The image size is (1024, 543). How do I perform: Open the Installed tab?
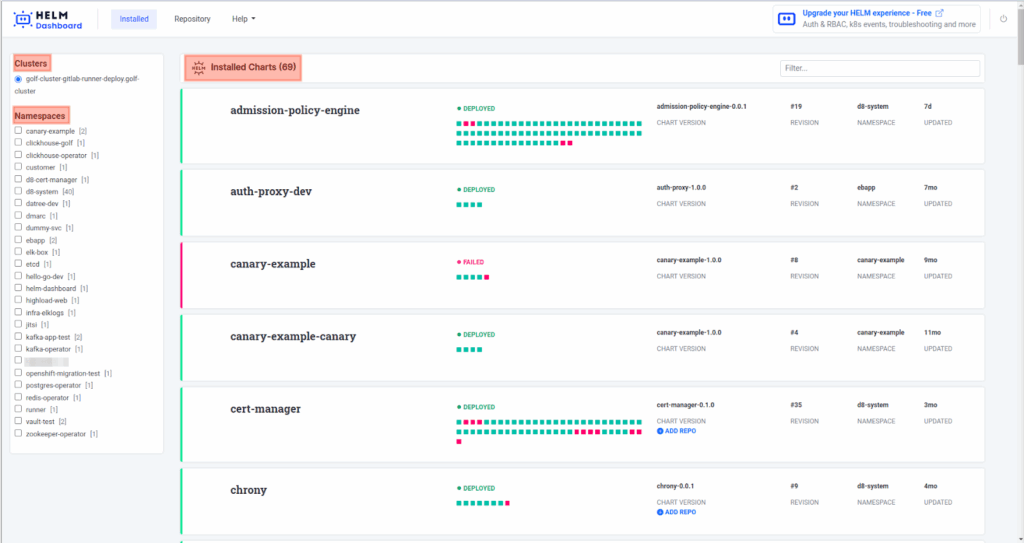click(x=134, y=19)
